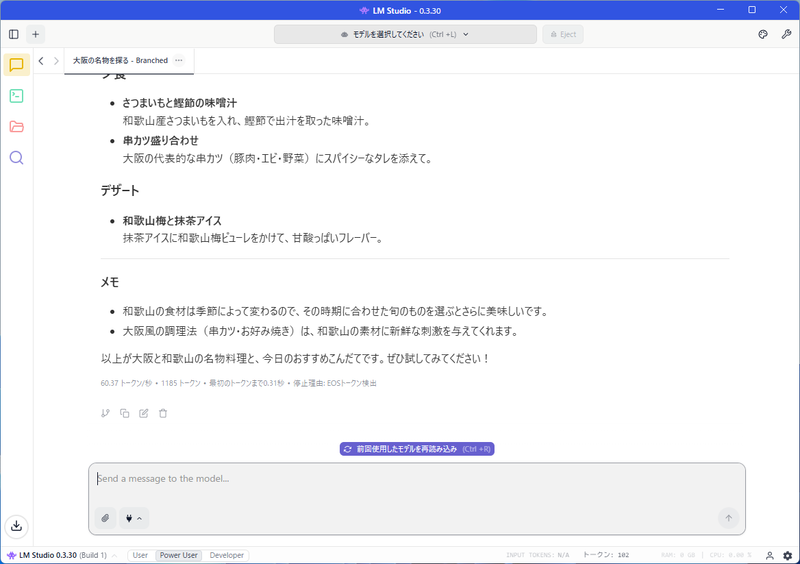Select the 大阪の名物を探る - Branched tab

click(120, 60)
